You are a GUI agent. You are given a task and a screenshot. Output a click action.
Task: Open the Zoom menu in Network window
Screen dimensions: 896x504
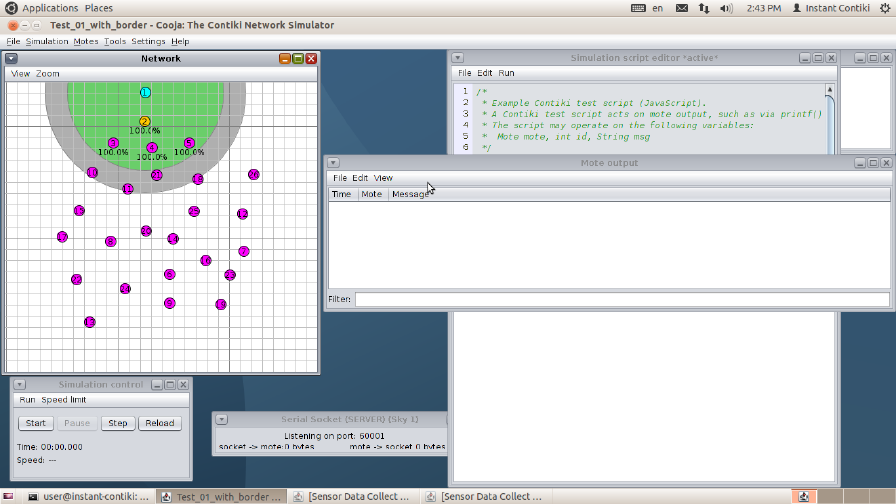pyautogui.click(x=48, y=74)
